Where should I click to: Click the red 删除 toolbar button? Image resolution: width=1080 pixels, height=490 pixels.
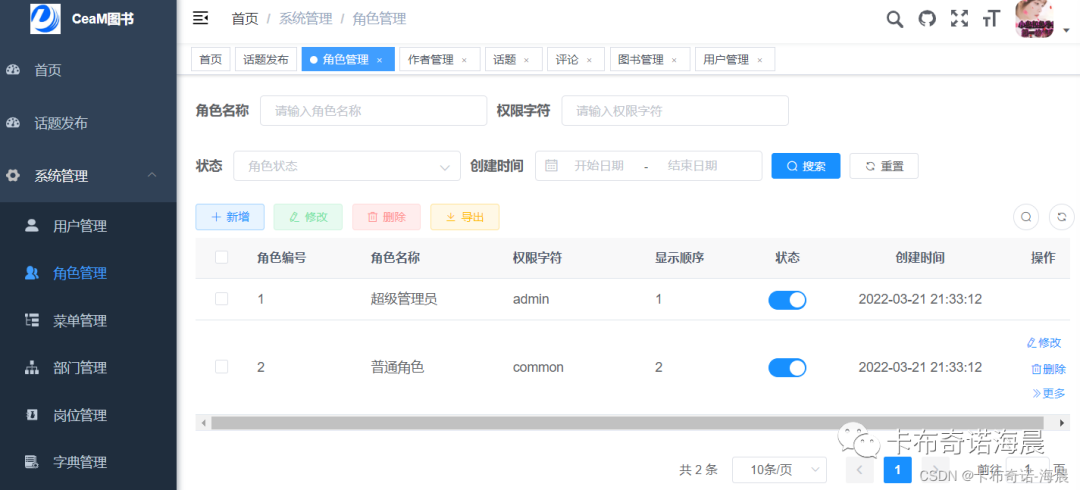[x=386, y=217]
